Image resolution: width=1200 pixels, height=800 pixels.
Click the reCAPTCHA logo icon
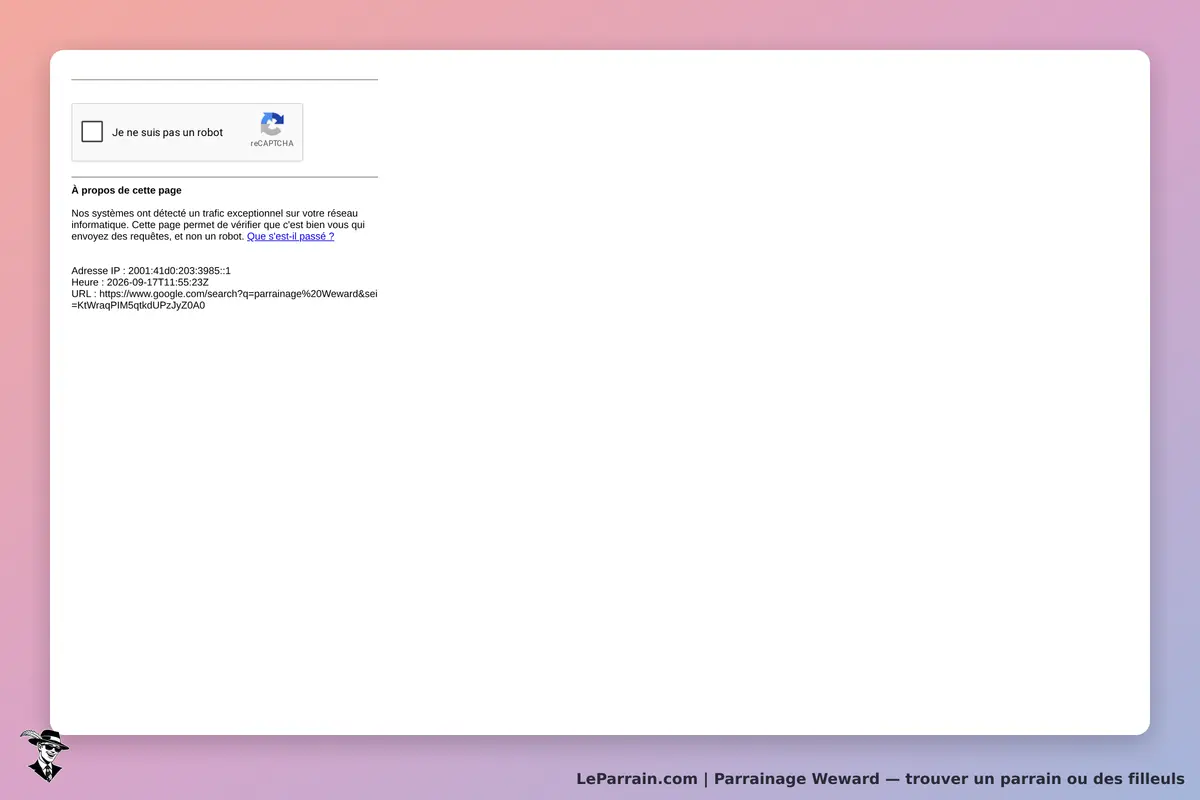(272, 124)
